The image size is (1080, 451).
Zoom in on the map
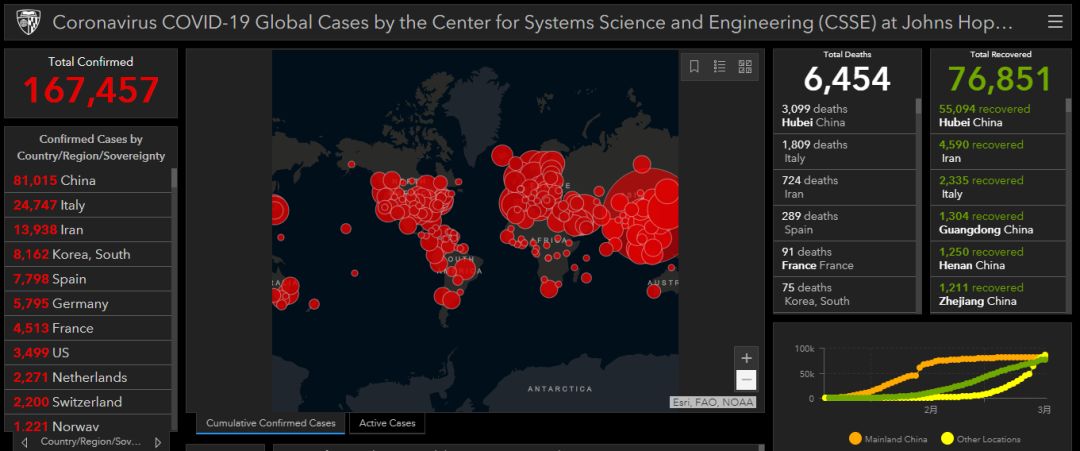[x=746, y=358]
